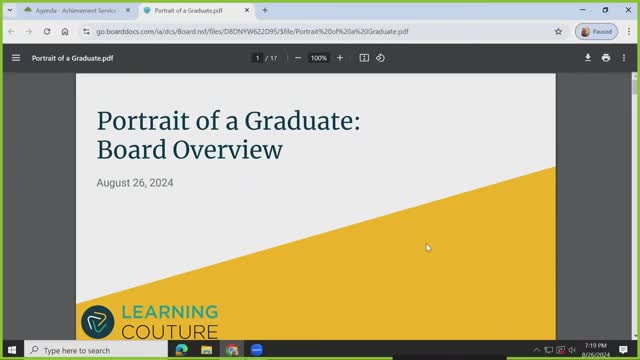
Task: Launch Microsoft Edge from taskbar
Action: pyautogui.click(x=182, y=350)
